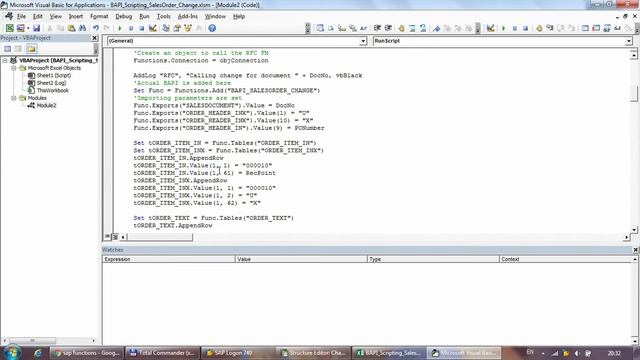640x360 pixels.
Task: Click the volume speaker icon in the tray
Action: pyautogui.click(x=577, y=353)
